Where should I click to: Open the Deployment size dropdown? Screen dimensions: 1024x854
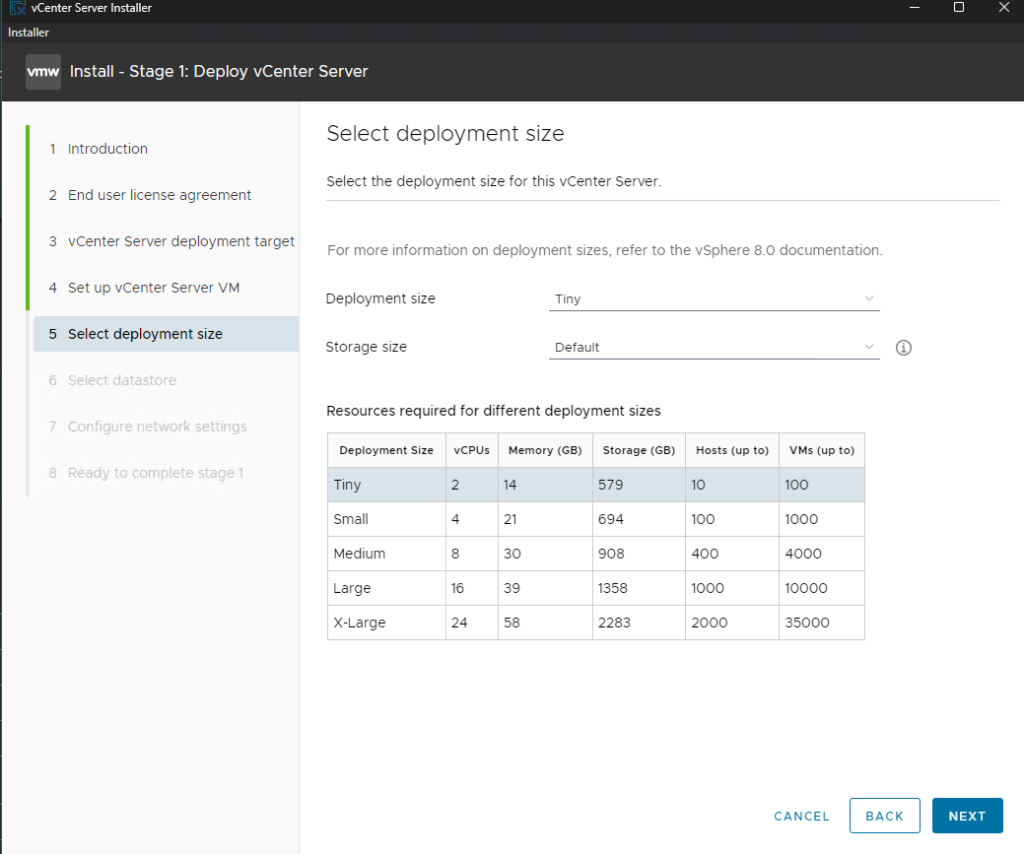click(713, 299)
